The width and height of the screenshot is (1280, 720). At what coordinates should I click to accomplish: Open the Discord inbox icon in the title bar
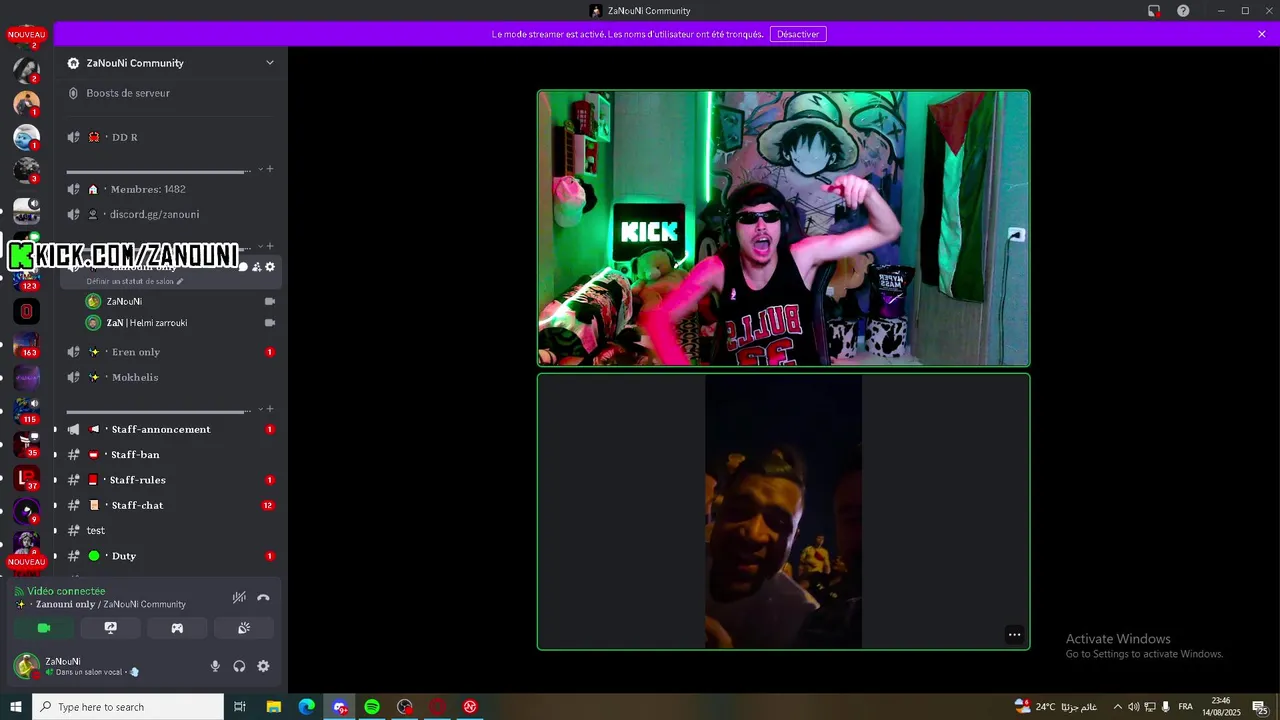(x=1154, y=11)
